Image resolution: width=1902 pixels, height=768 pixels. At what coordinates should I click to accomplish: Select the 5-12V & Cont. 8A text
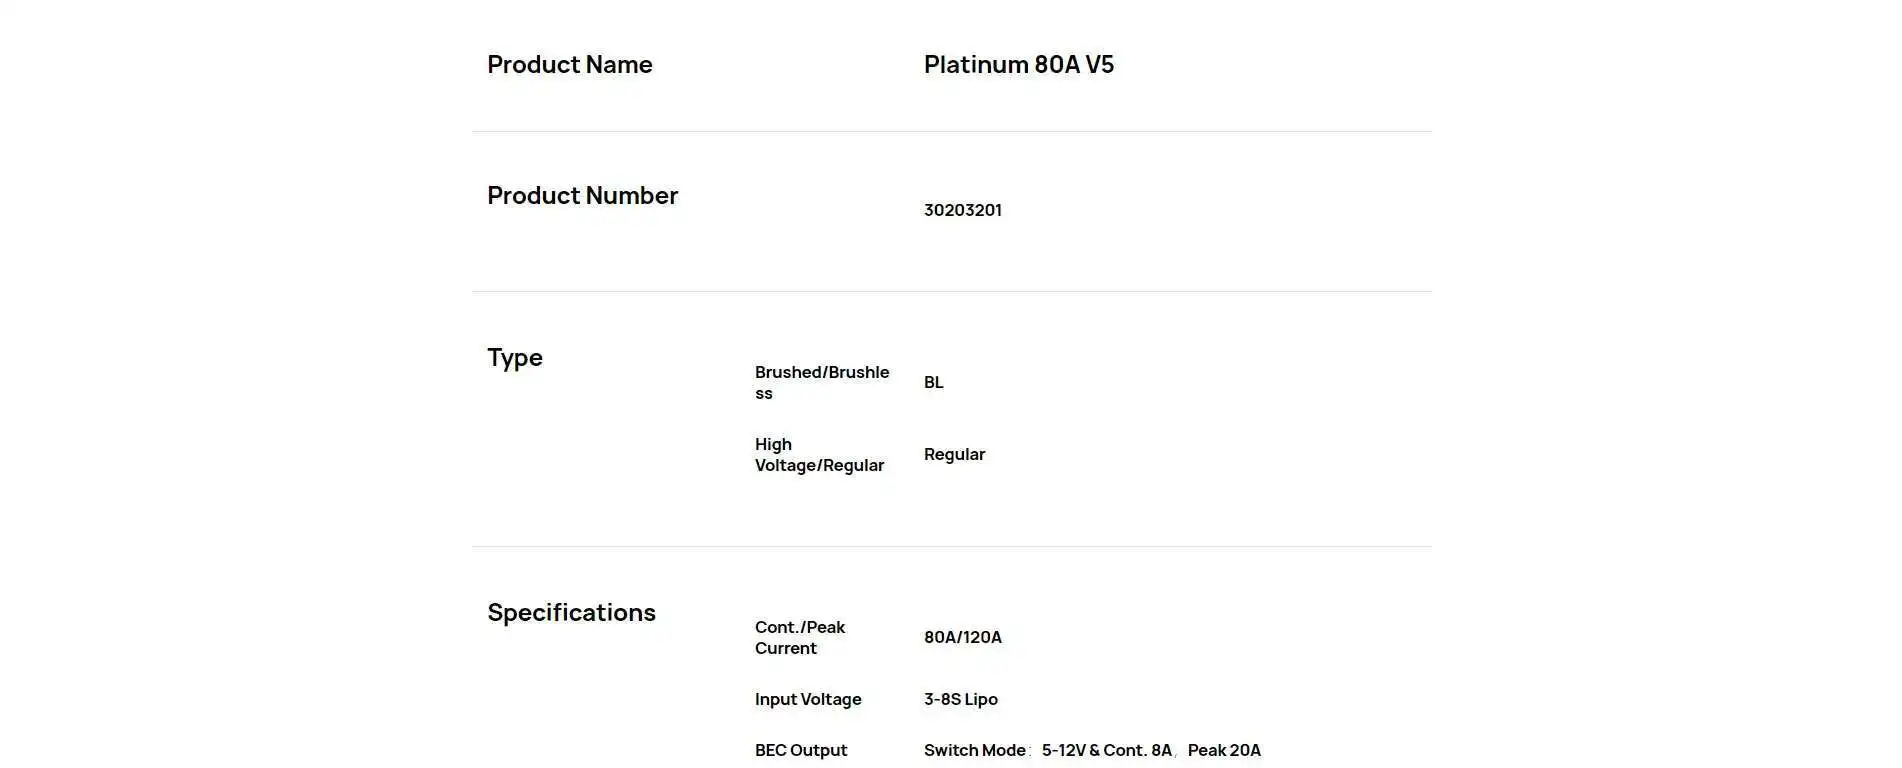(x=1106, y=750)
